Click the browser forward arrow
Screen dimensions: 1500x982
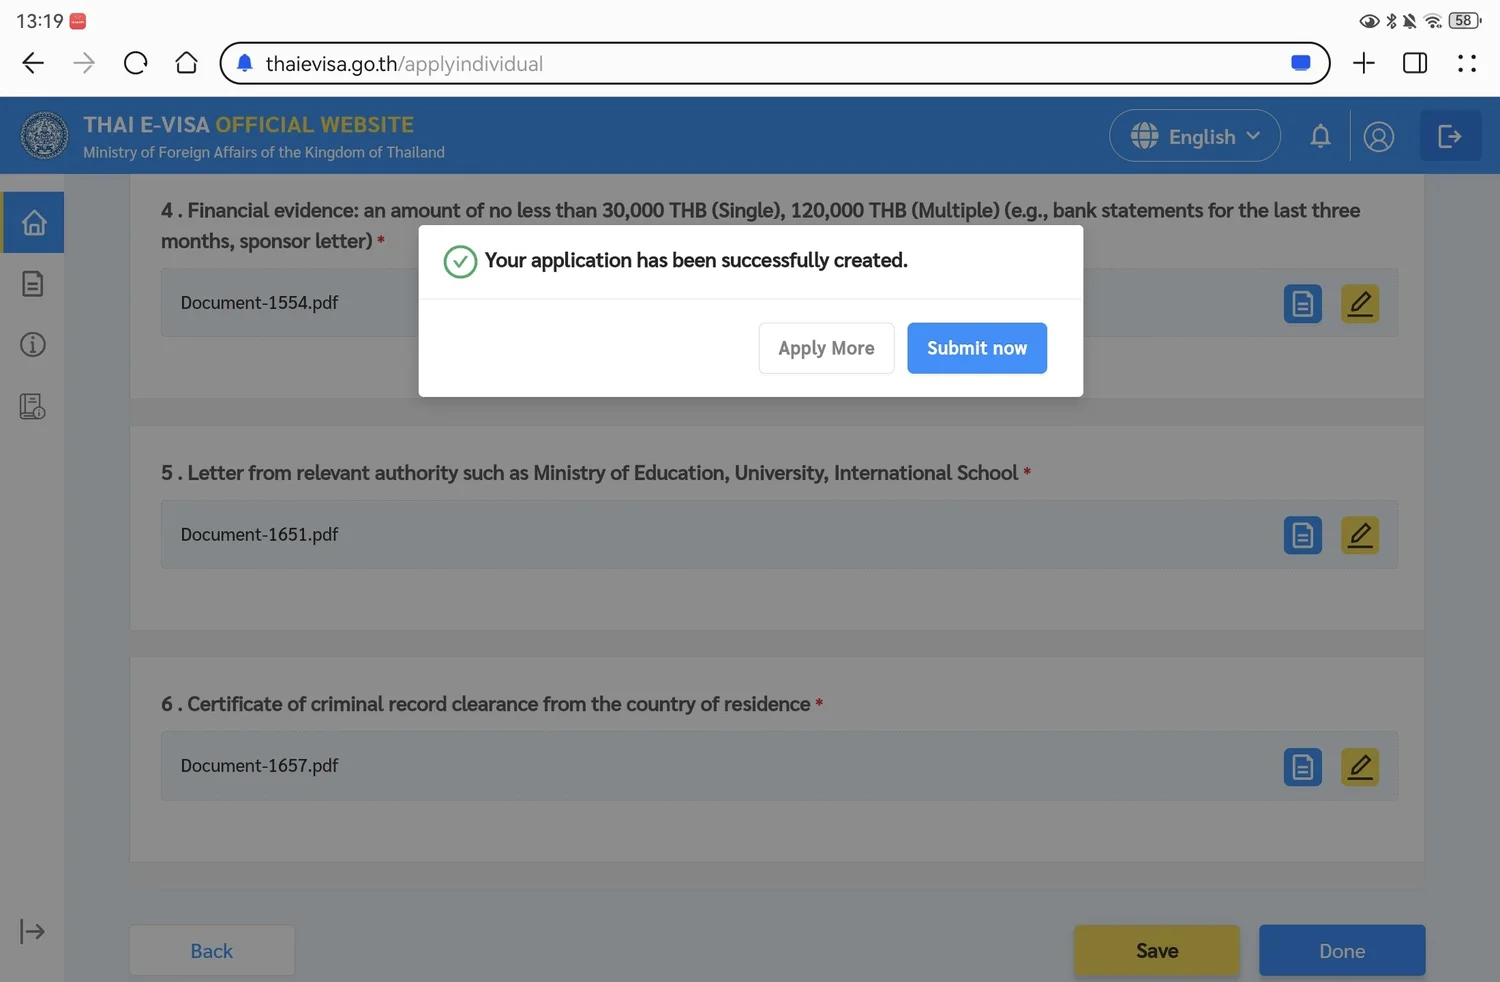pos(84,64)
